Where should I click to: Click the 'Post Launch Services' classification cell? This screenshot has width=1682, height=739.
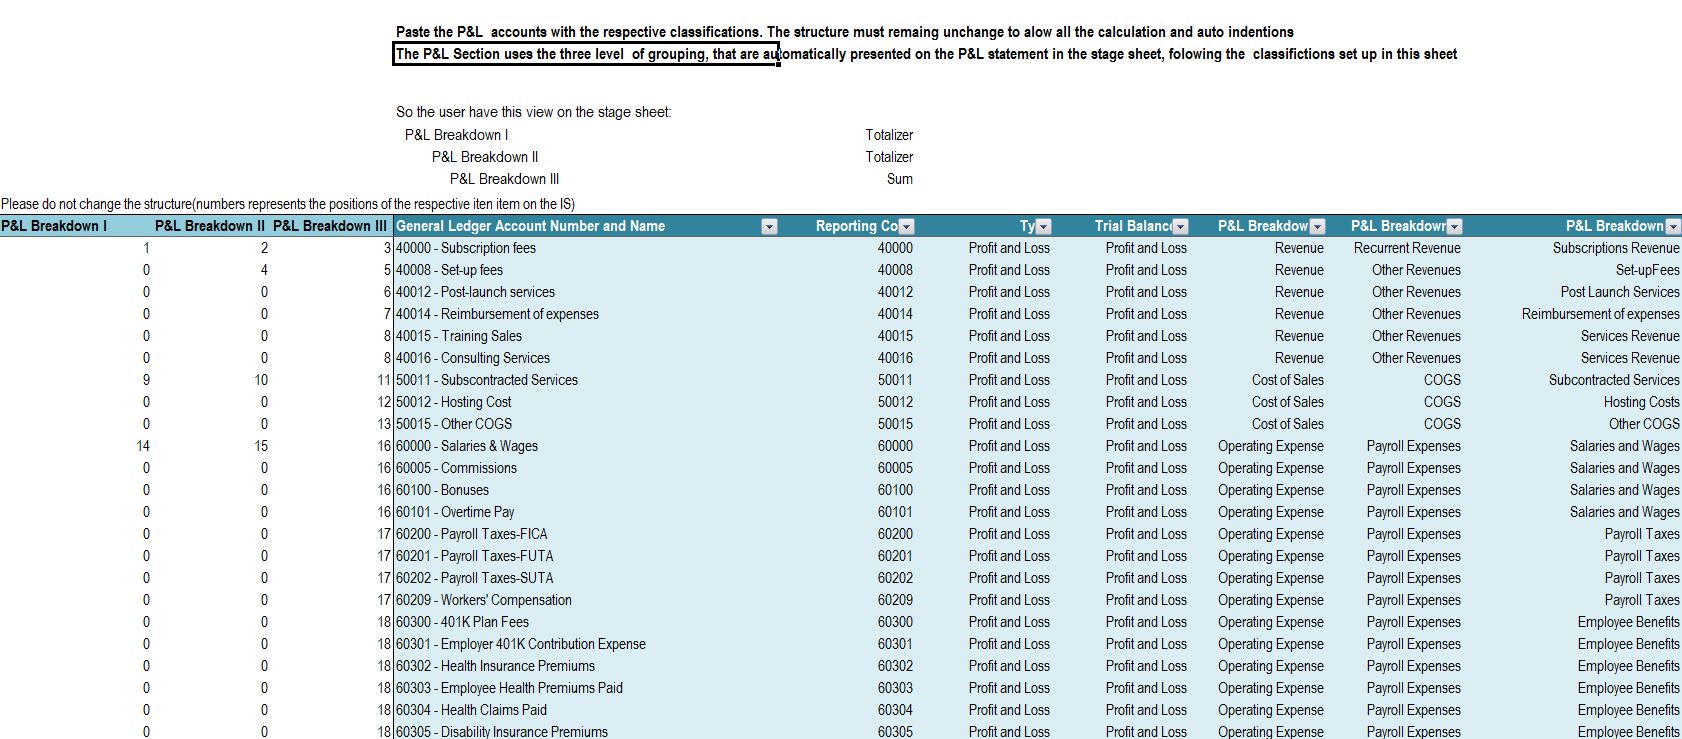pos(1620,292)
